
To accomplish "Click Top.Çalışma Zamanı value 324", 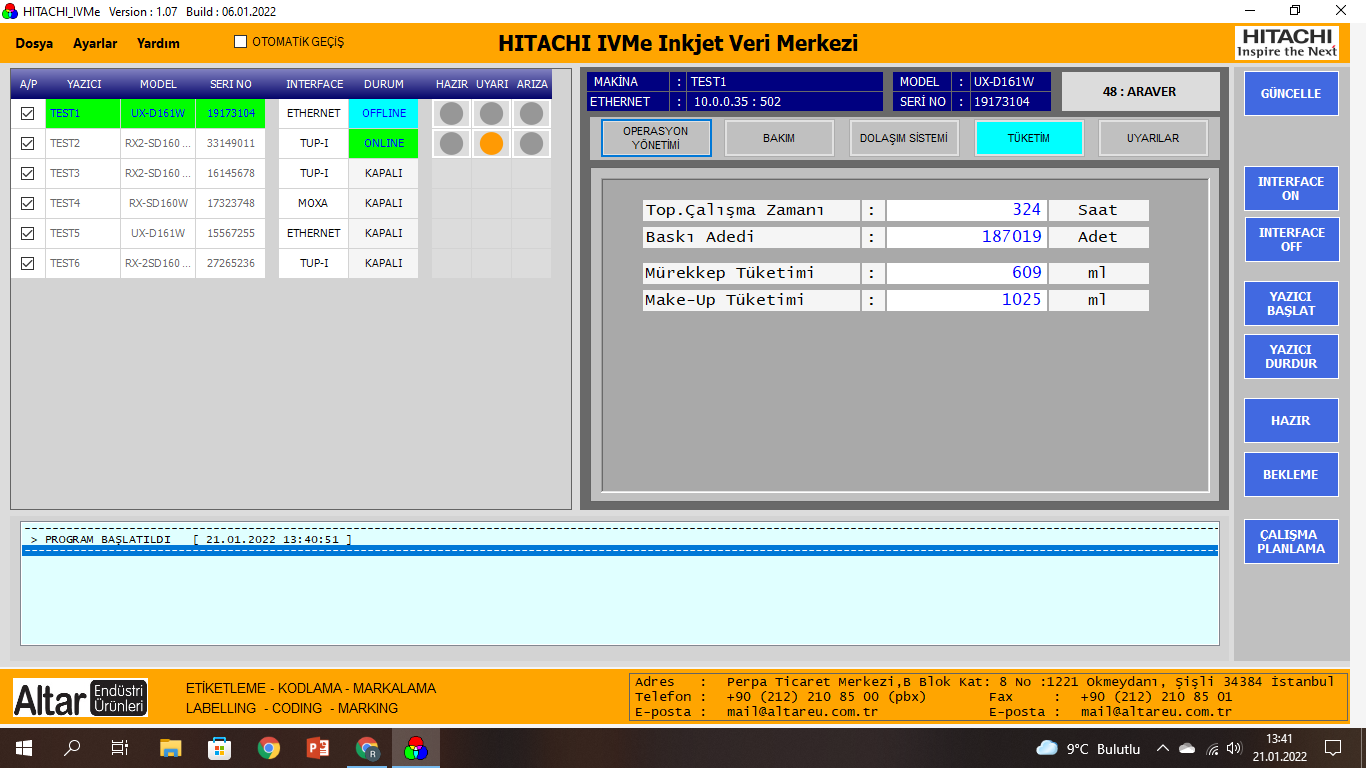I will click(x=967, y=210).
